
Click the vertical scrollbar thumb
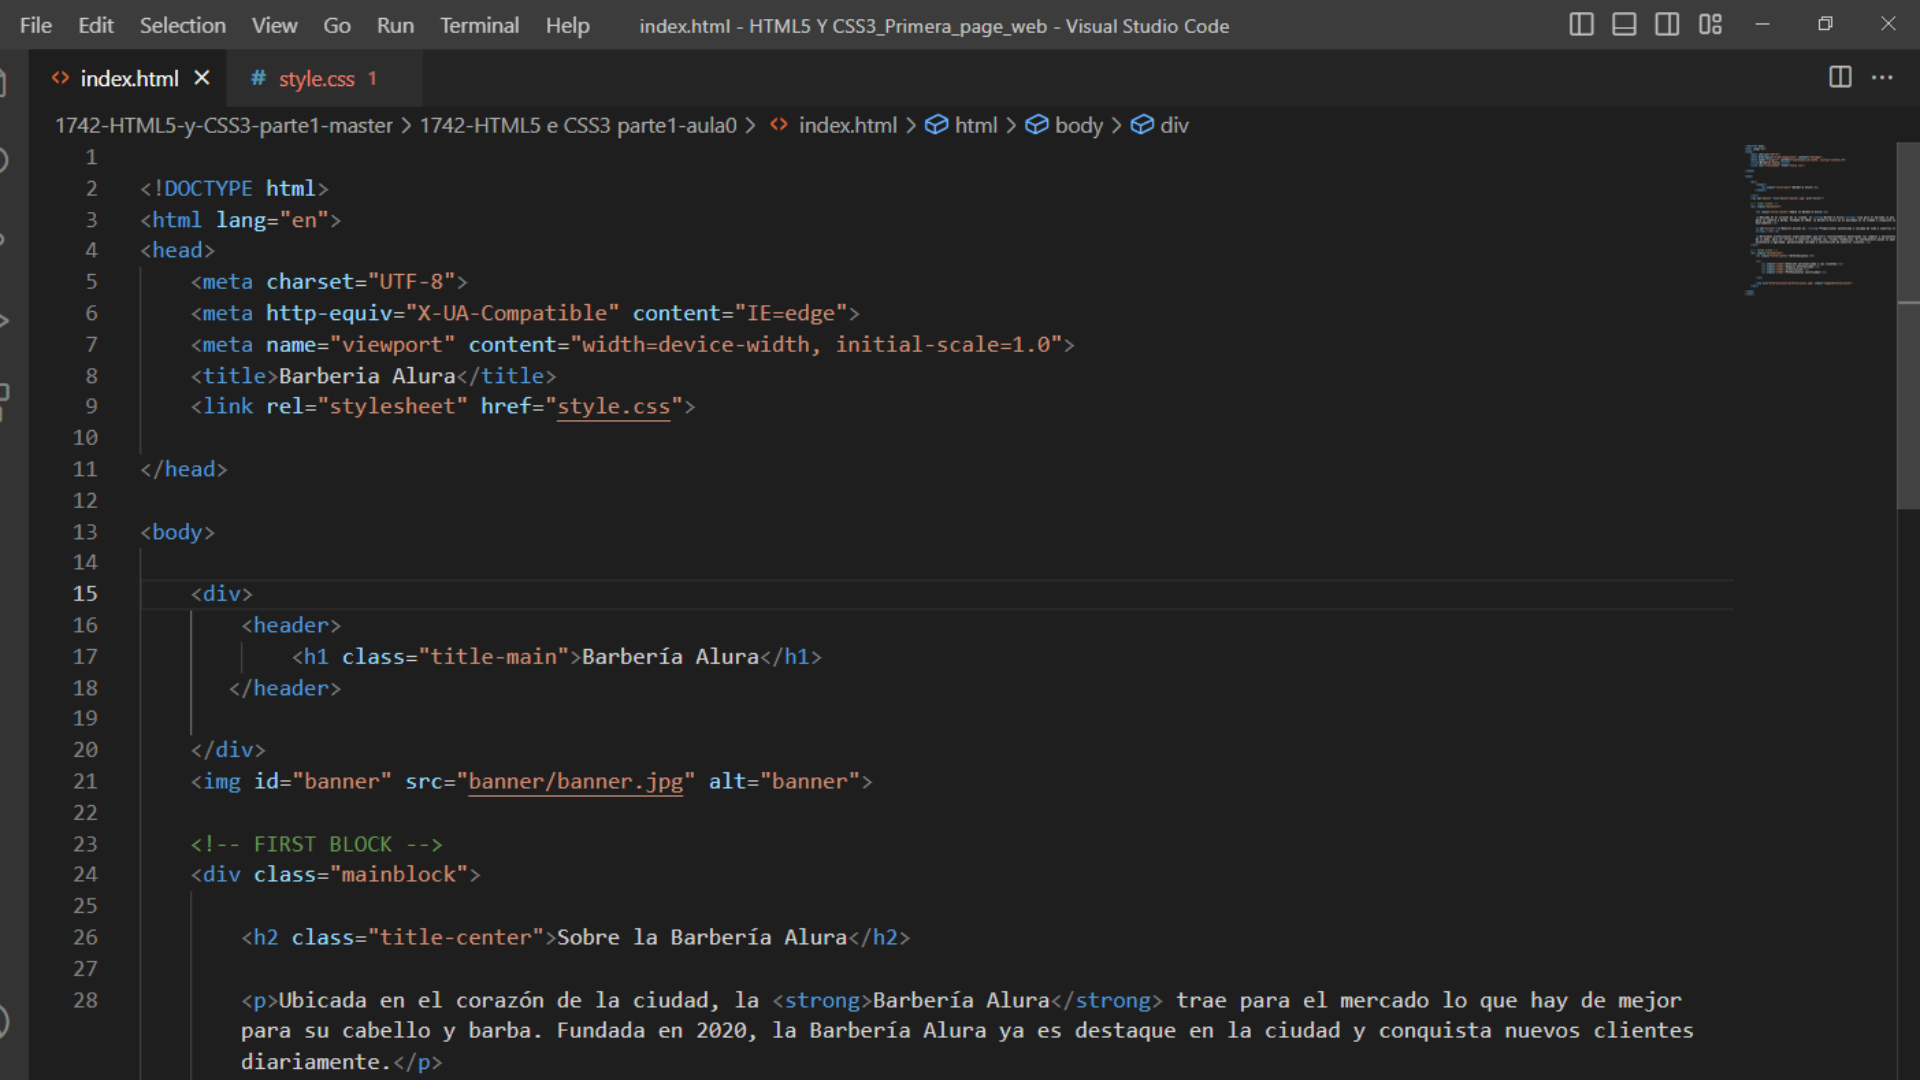click(x=1908, y=326)
